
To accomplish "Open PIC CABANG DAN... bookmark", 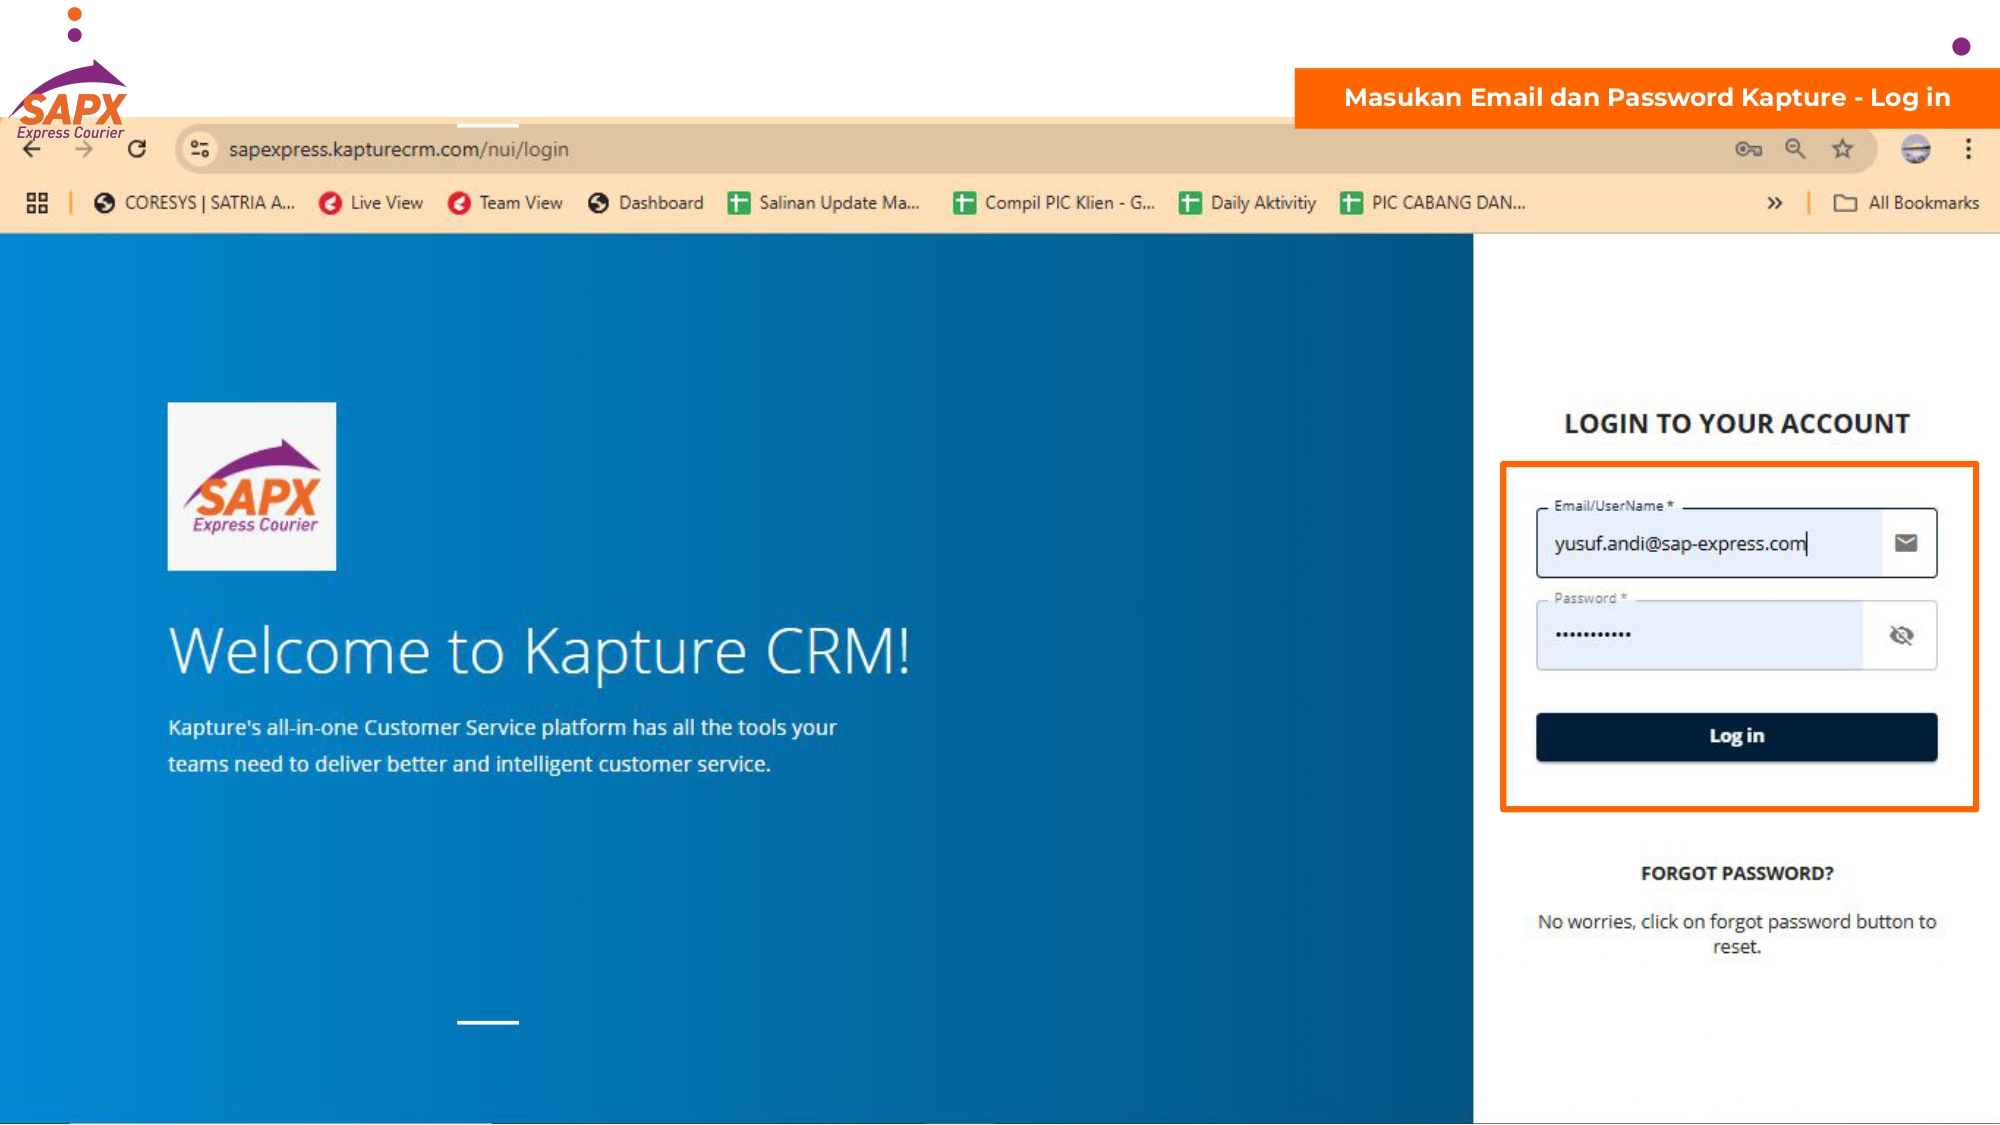I will pos(1433,203).
